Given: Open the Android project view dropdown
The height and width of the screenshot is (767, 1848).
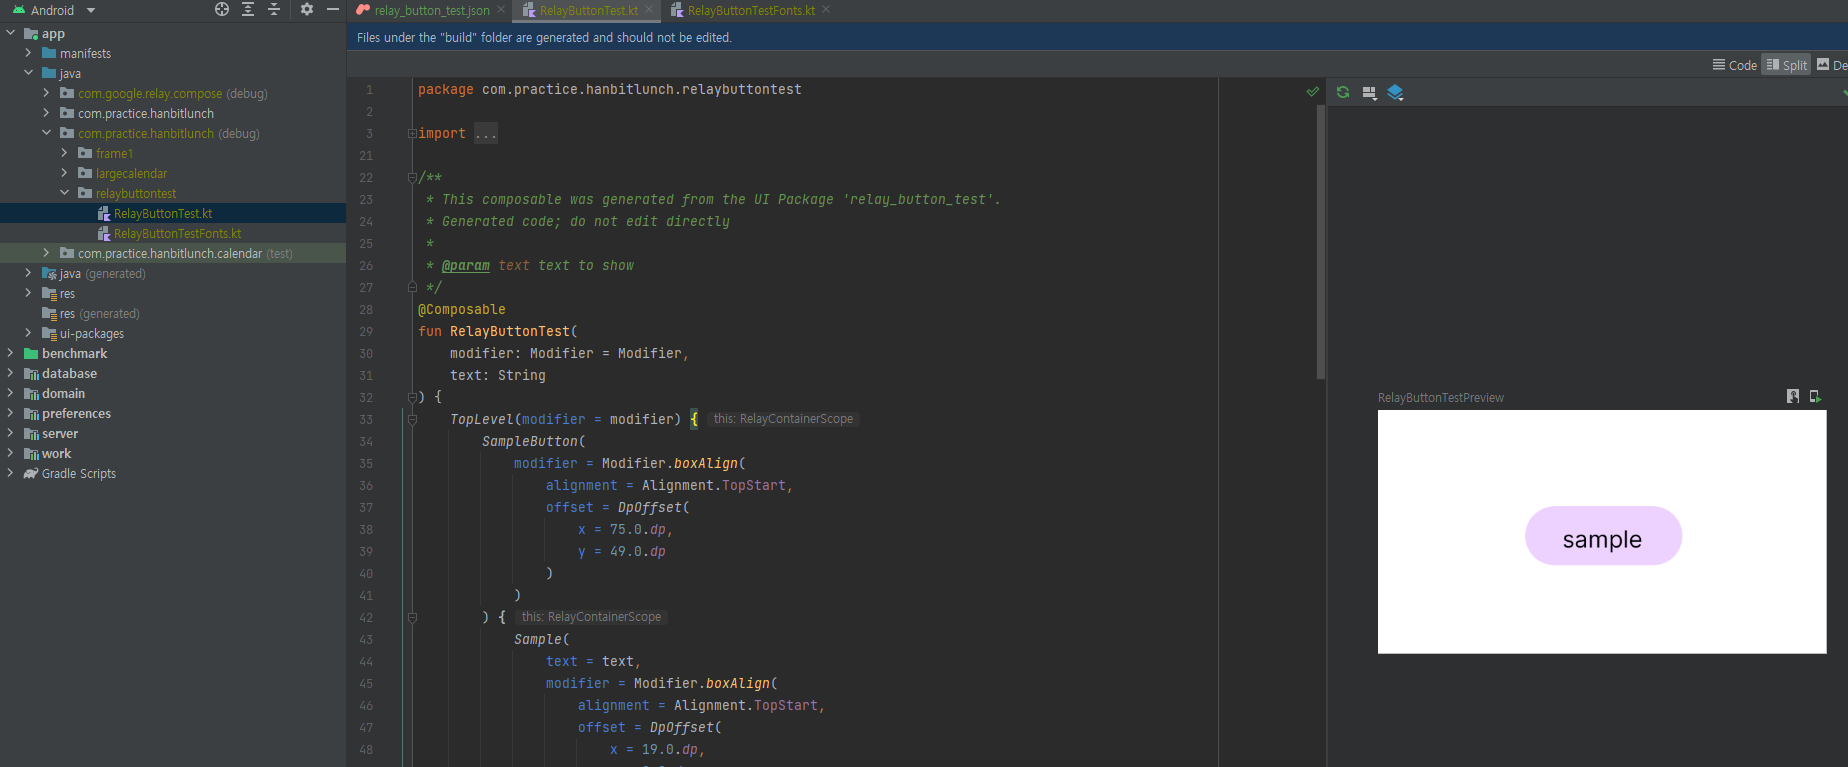Looking at the screenshot, I should pos(55,10).
